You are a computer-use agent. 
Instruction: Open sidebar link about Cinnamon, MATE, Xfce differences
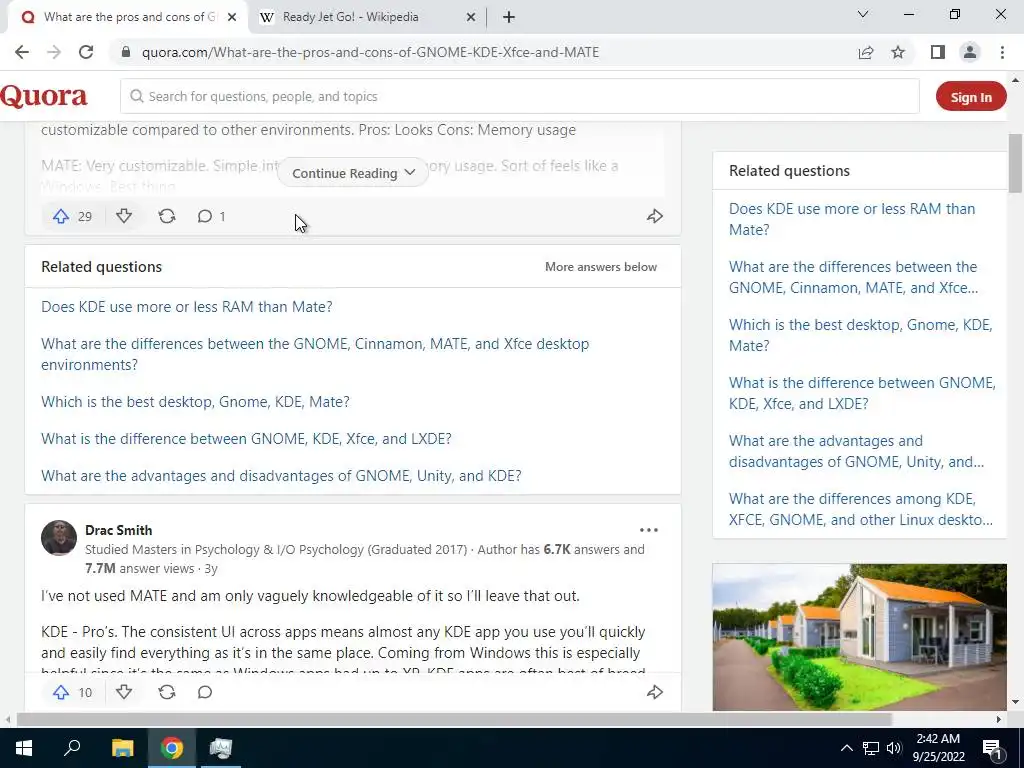pos(854,278)
